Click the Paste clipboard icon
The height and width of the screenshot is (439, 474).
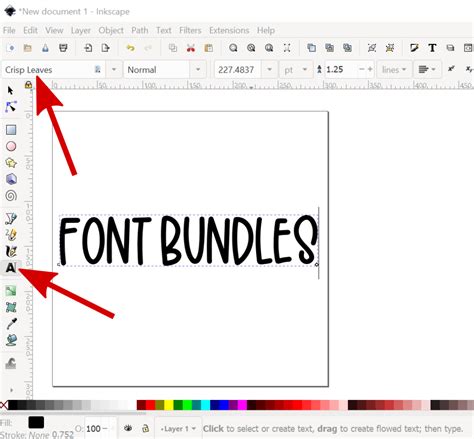click(209, 48)
